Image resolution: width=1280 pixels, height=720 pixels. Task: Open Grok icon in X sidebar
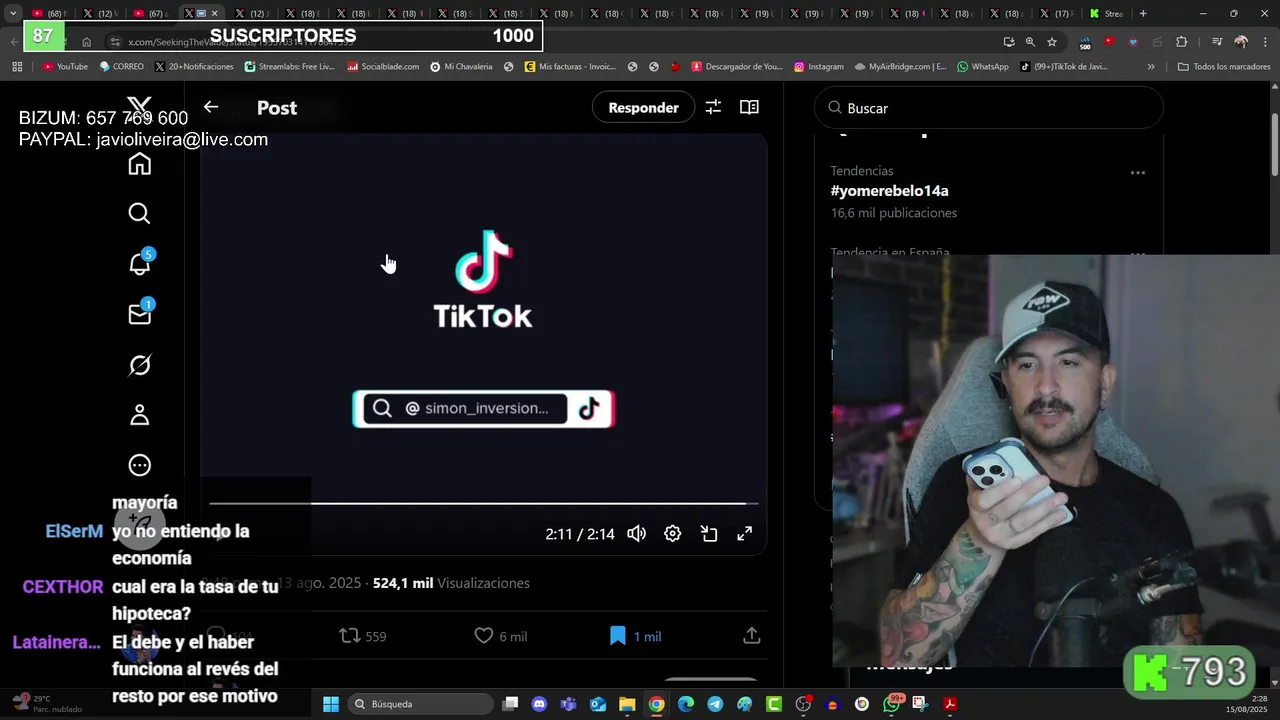click(140, 365)
